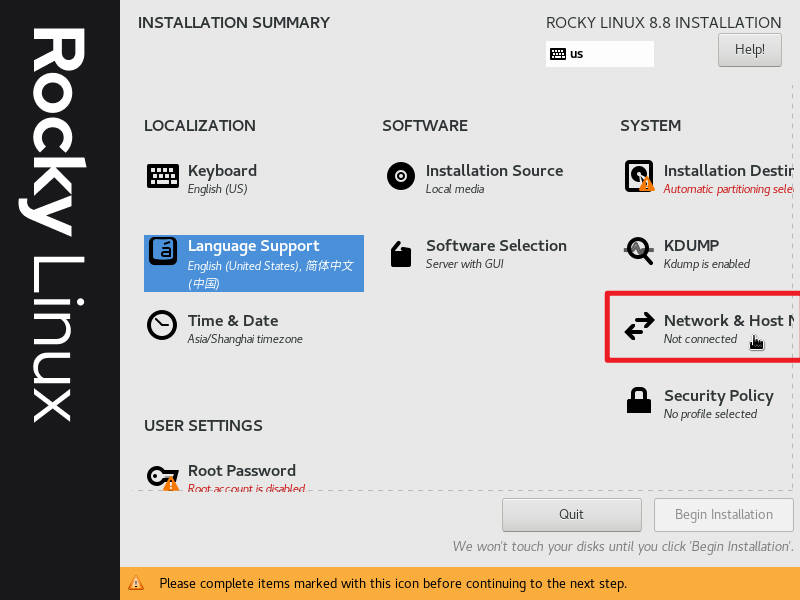Click the Root Password title
The image size is (800, 600).
click(242, 470)
